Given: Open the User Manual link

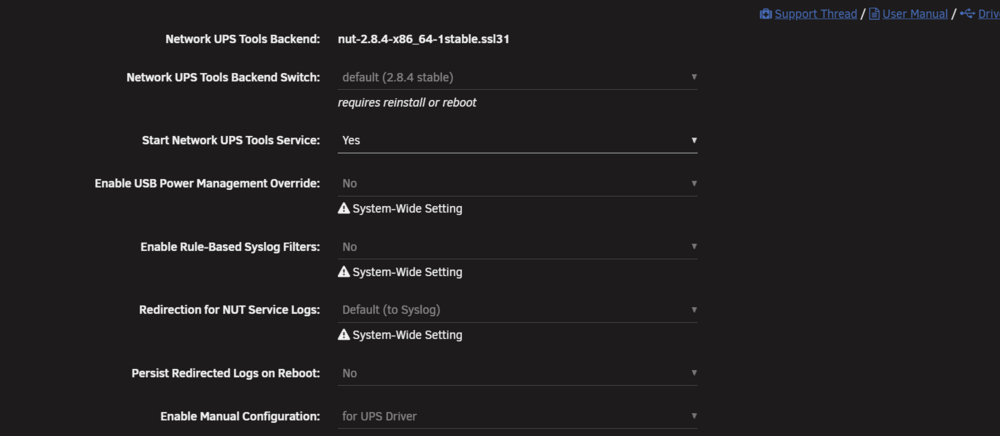Looking at the screenshot, I should 915,14.
